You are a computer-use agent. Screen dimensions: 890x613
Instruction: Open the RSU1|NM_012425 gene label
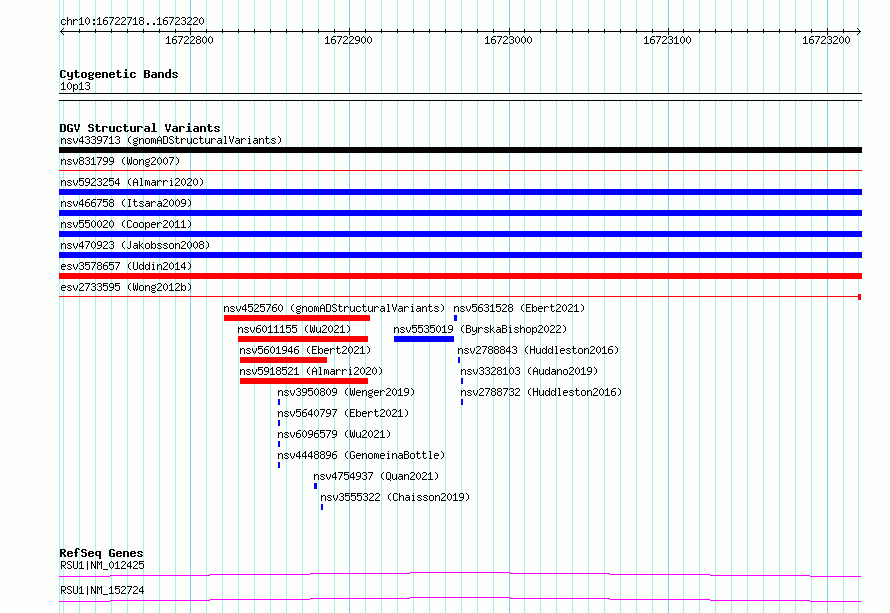pyautogui.click(x=102, y=565)
